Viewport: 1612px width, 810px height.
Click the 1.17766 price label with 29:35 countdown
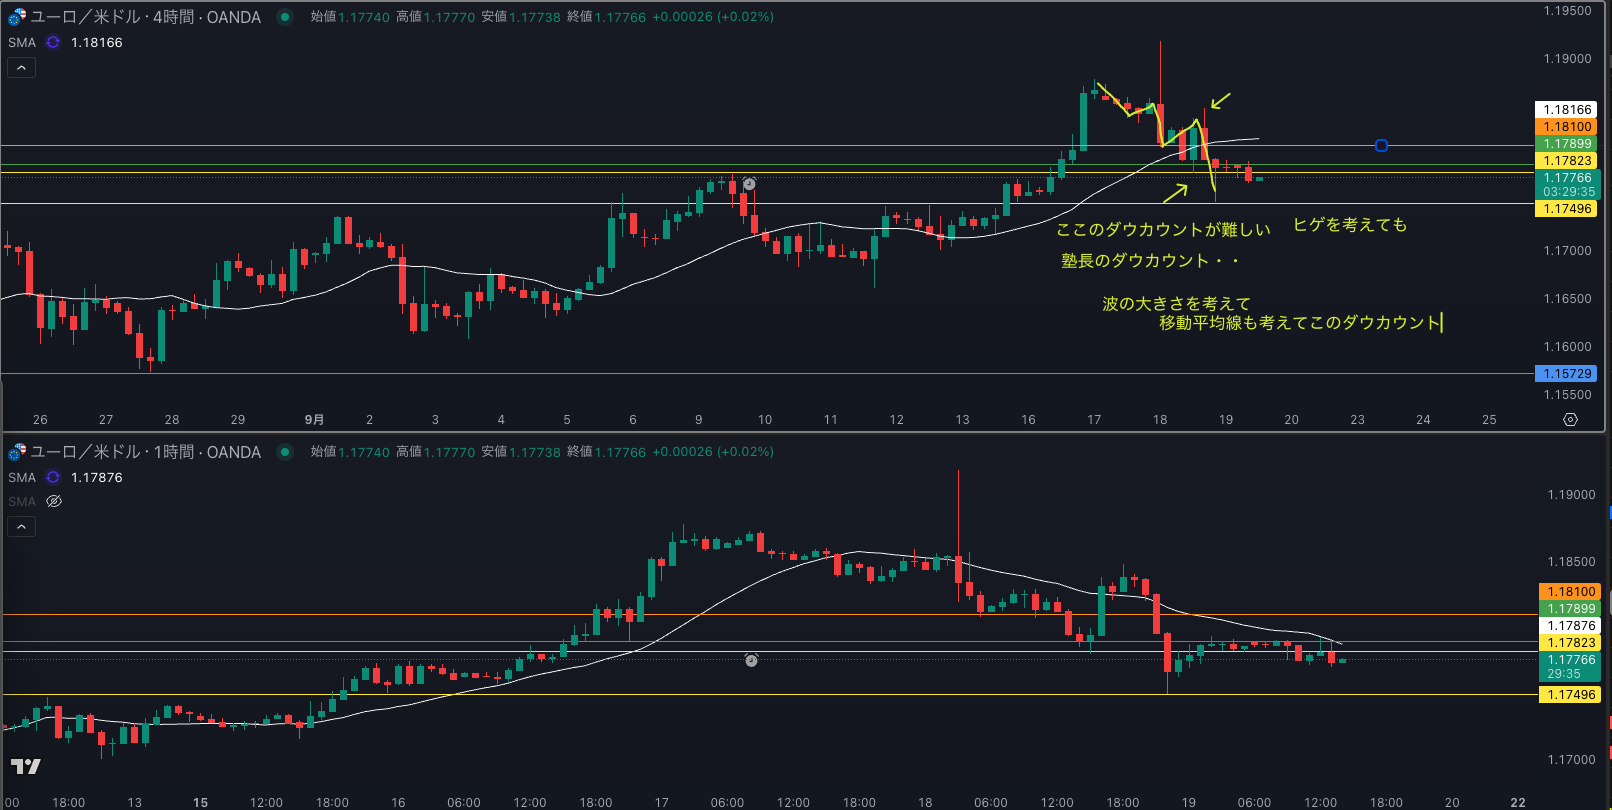[1570, 667]
